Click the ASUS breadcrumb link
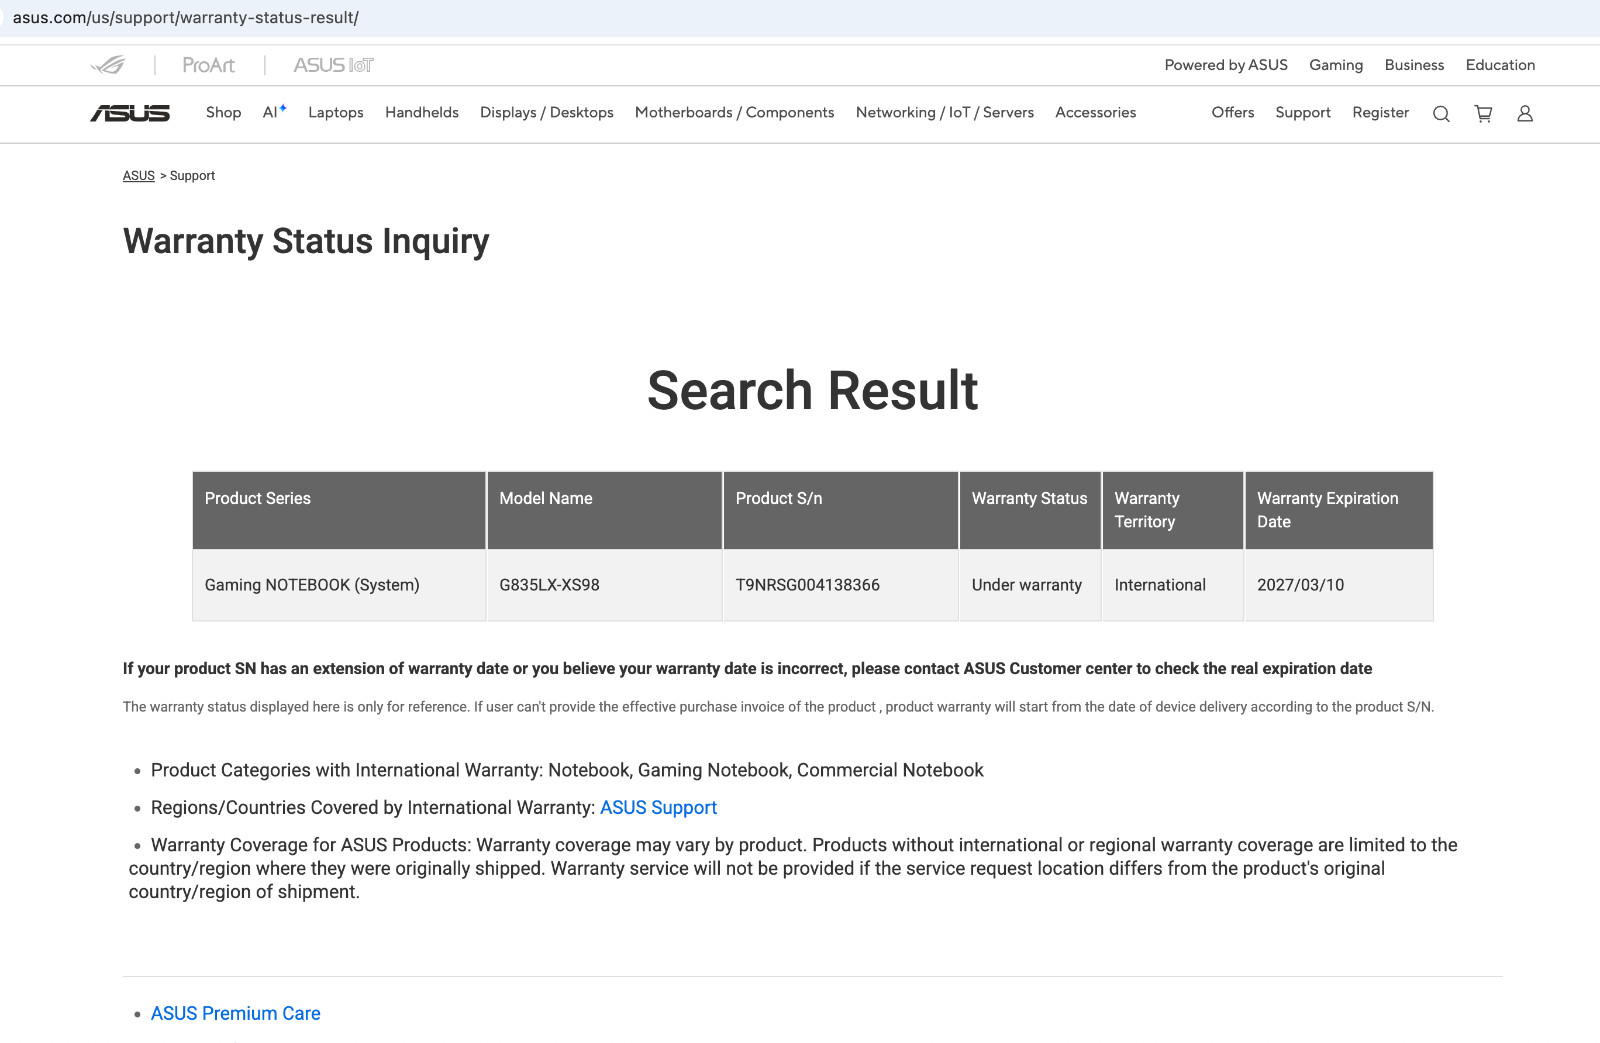 (139, 176)
